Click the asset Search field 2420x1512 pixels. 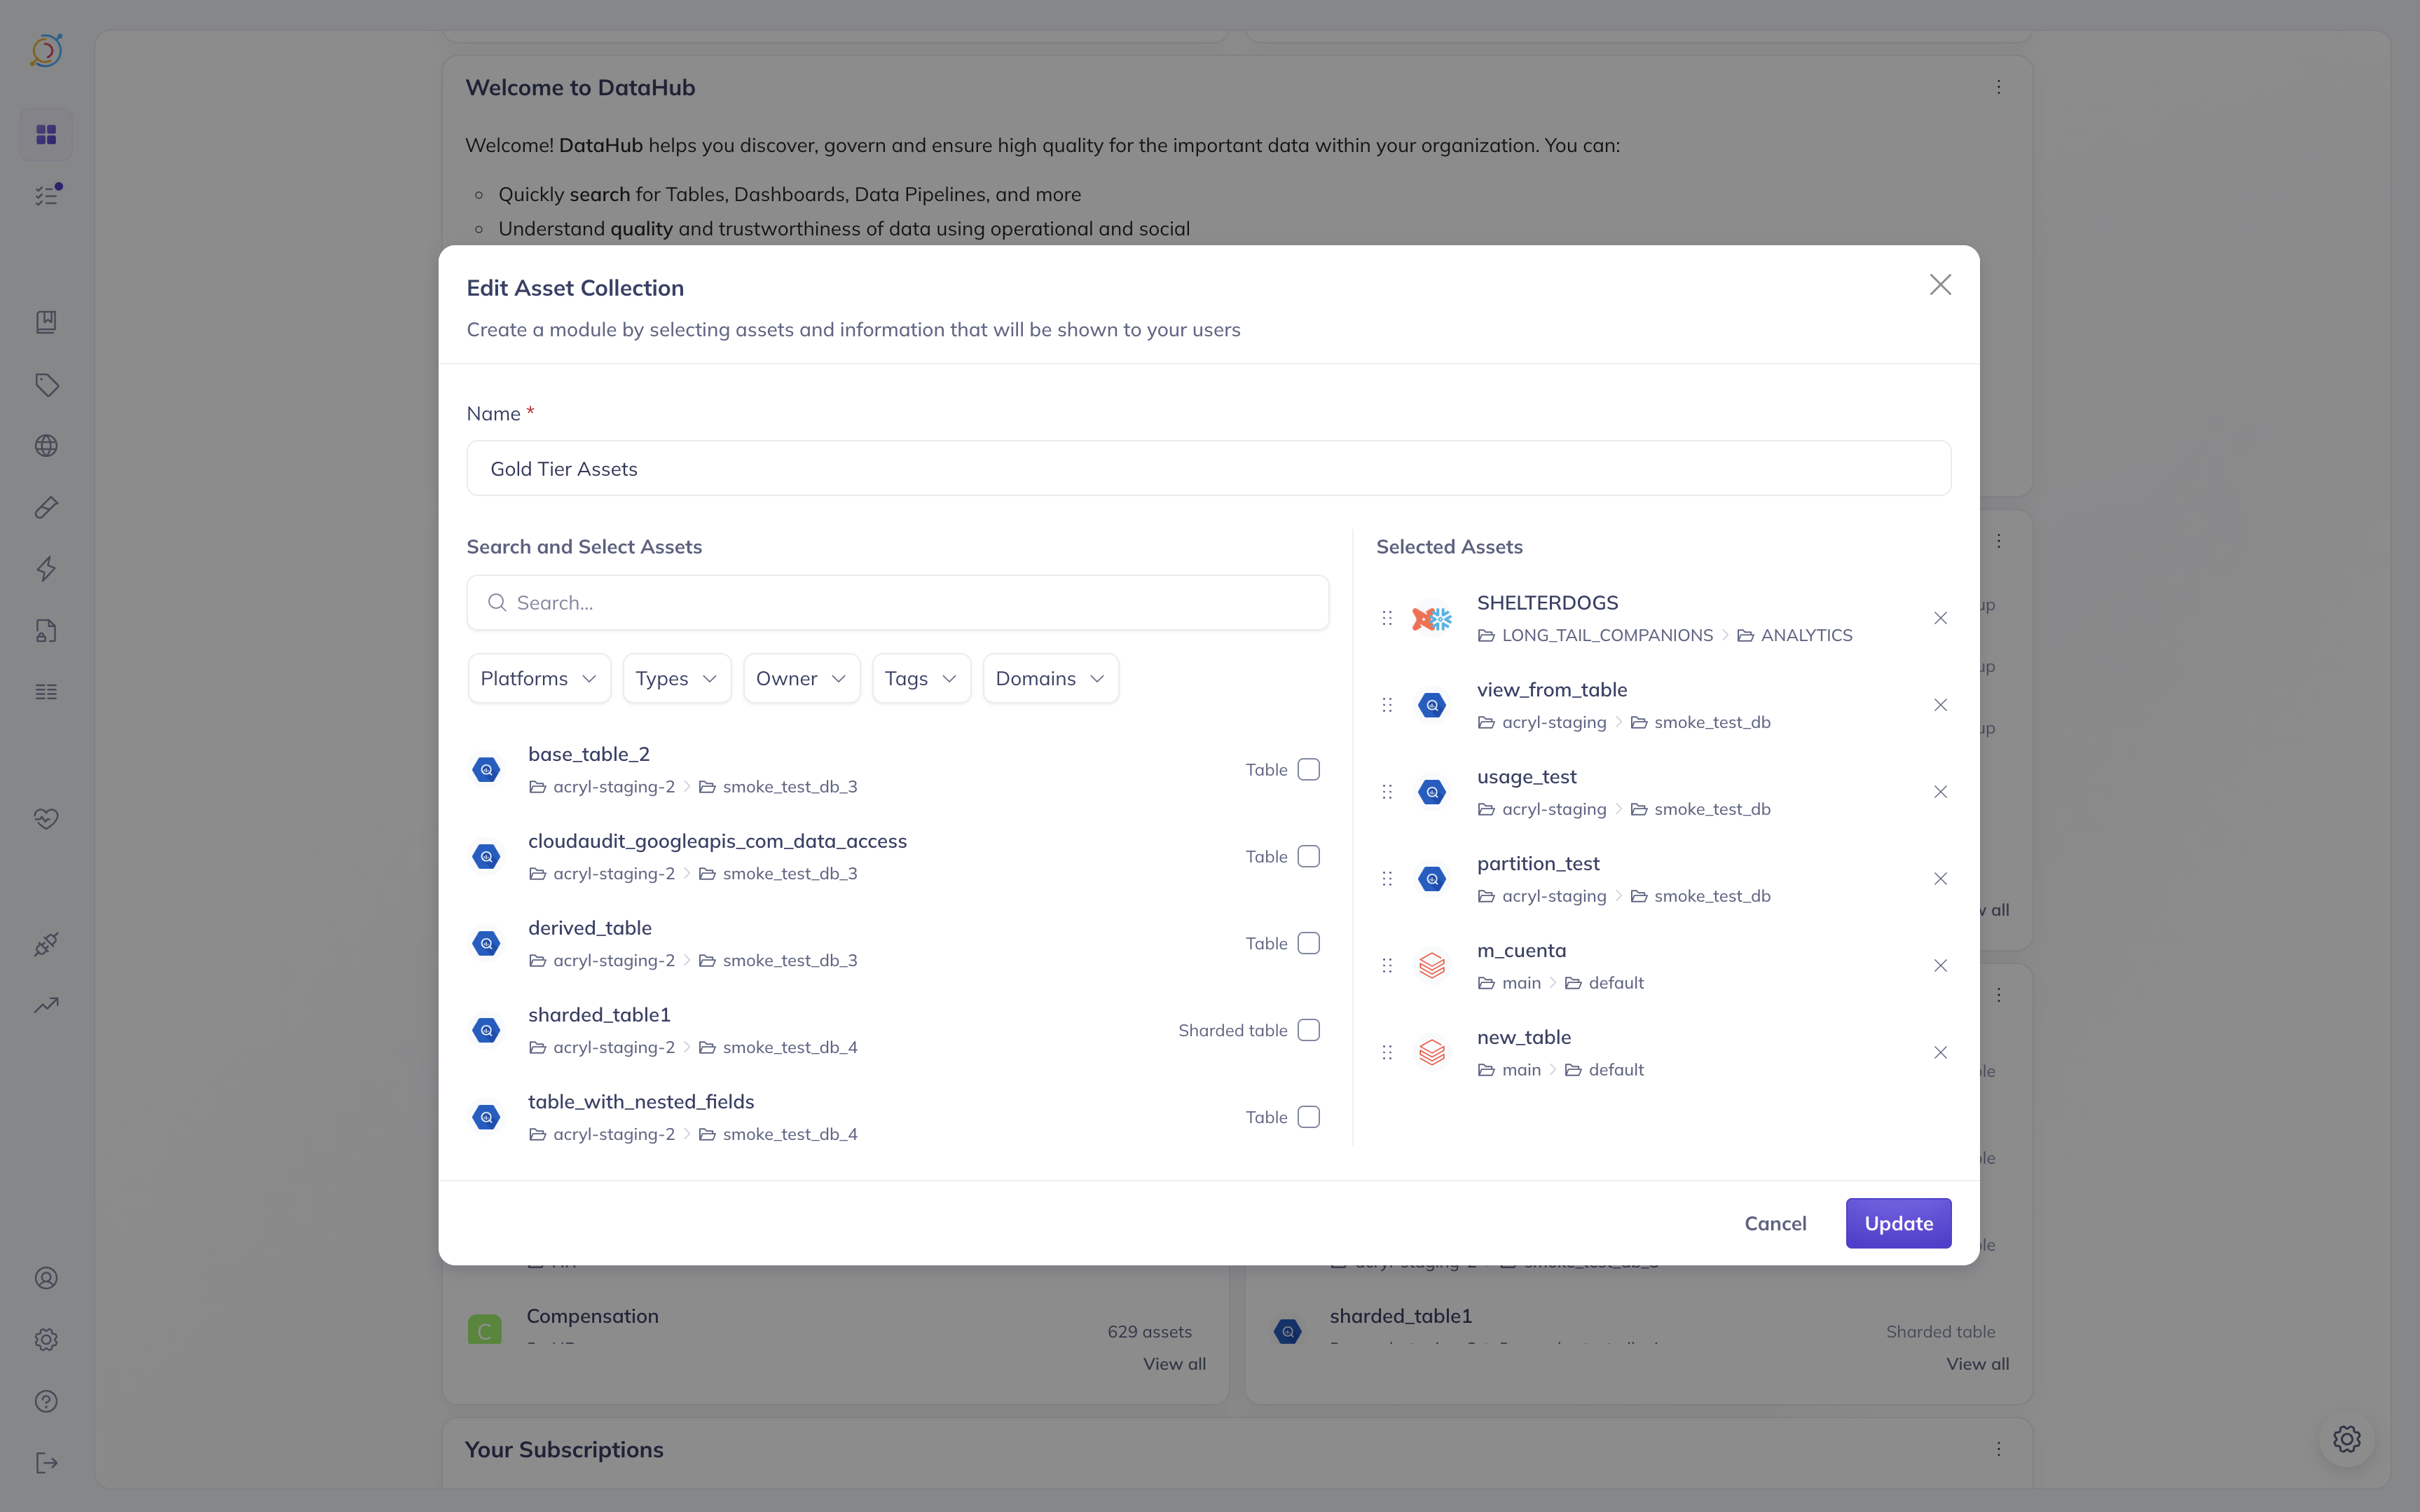point(898,603)
